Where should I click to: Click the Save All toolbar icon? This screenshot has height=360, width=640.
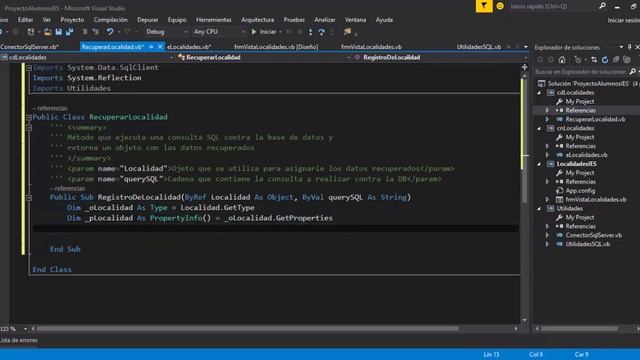pos(69,32)
